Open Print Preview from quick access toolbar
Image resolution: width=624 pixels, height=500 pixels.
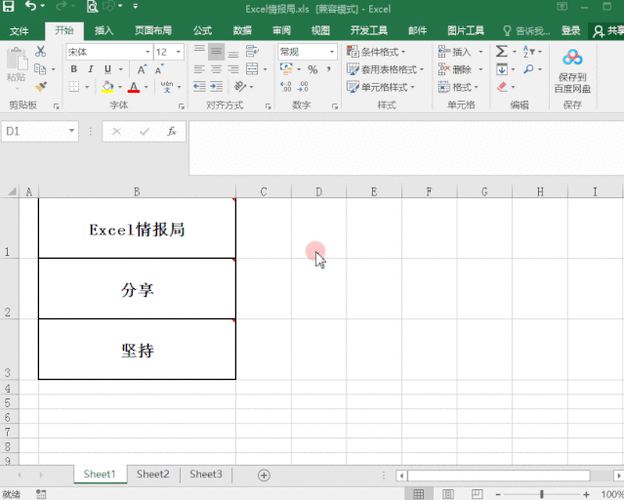pyautogui.click(x=92, y=6)
